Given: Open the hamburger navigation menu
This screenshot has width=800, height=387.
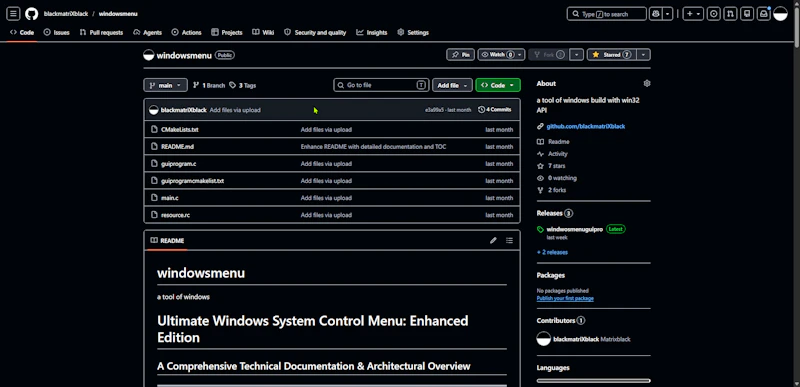Looking at the screenshot, I should click(13, 14).
